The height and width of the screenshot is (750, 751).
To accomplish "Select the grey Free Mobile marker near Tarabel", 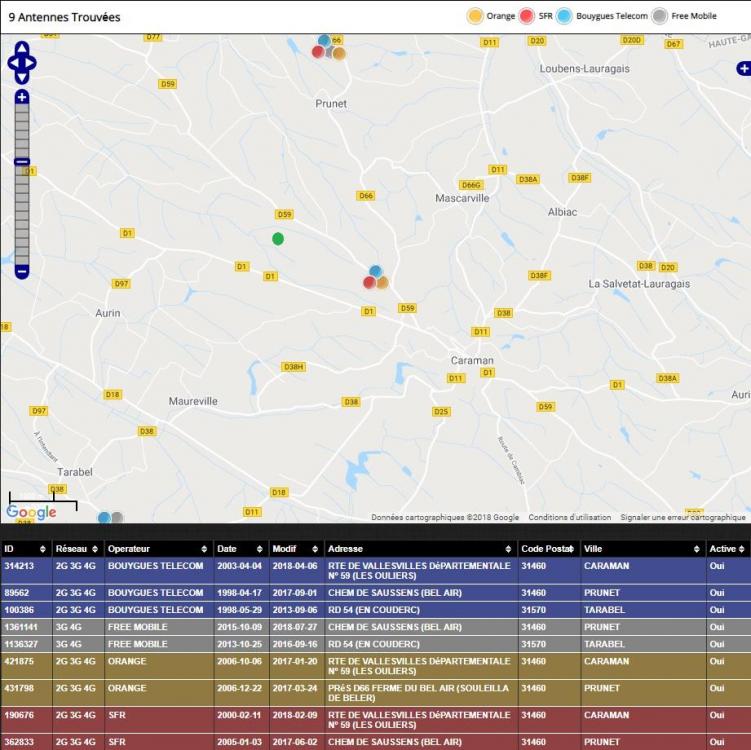I will coord(117,517).
